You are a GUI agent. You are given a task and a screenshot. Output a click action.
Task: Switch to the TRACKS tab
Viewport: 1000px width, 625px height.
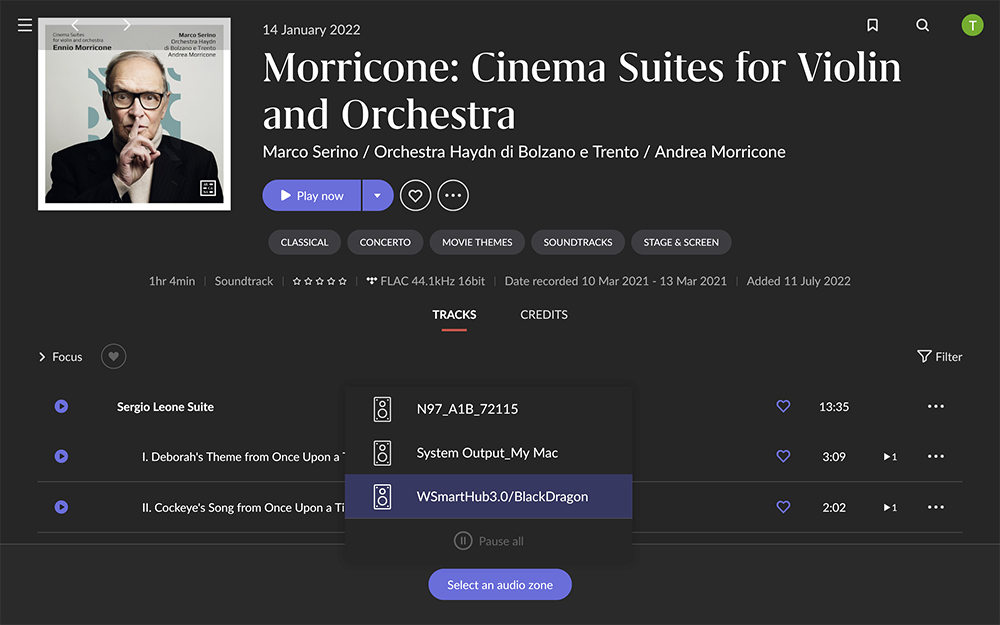tap(454, 315)
